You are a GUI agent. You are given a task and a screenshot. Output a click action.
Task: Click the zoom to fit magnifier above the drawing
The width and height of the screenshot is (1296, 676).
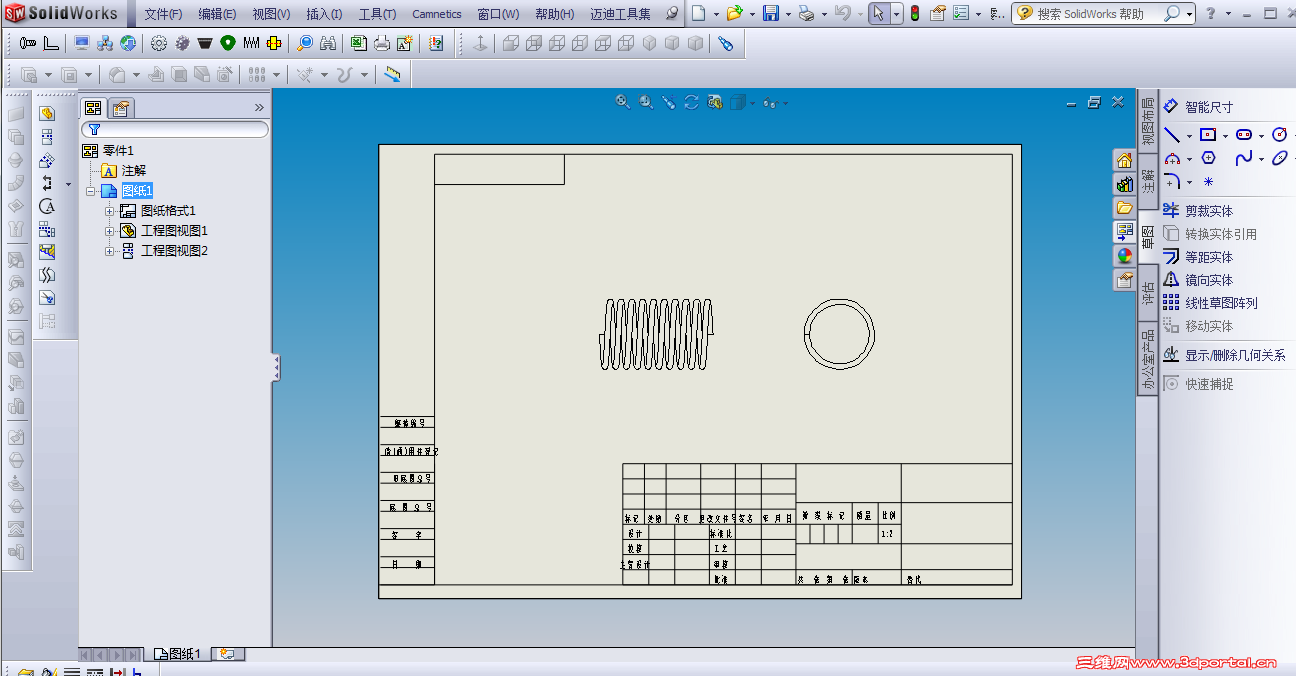coord(623,102)
